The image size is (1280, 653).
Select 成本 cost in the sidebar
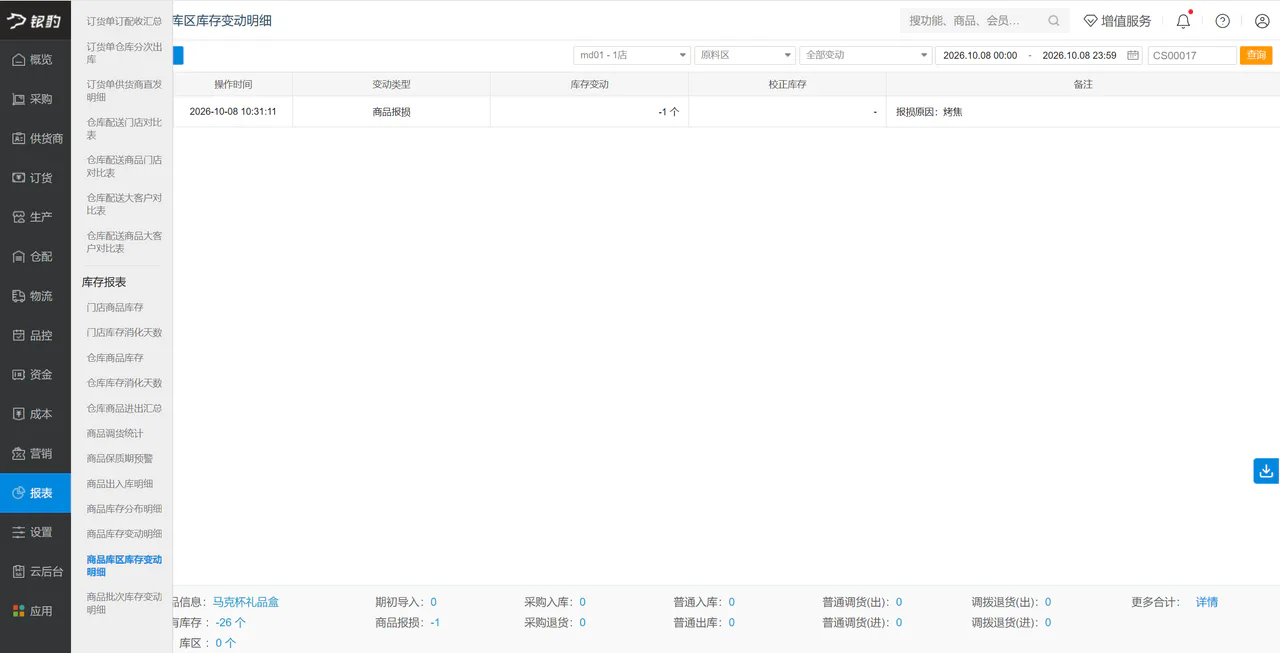35,414
